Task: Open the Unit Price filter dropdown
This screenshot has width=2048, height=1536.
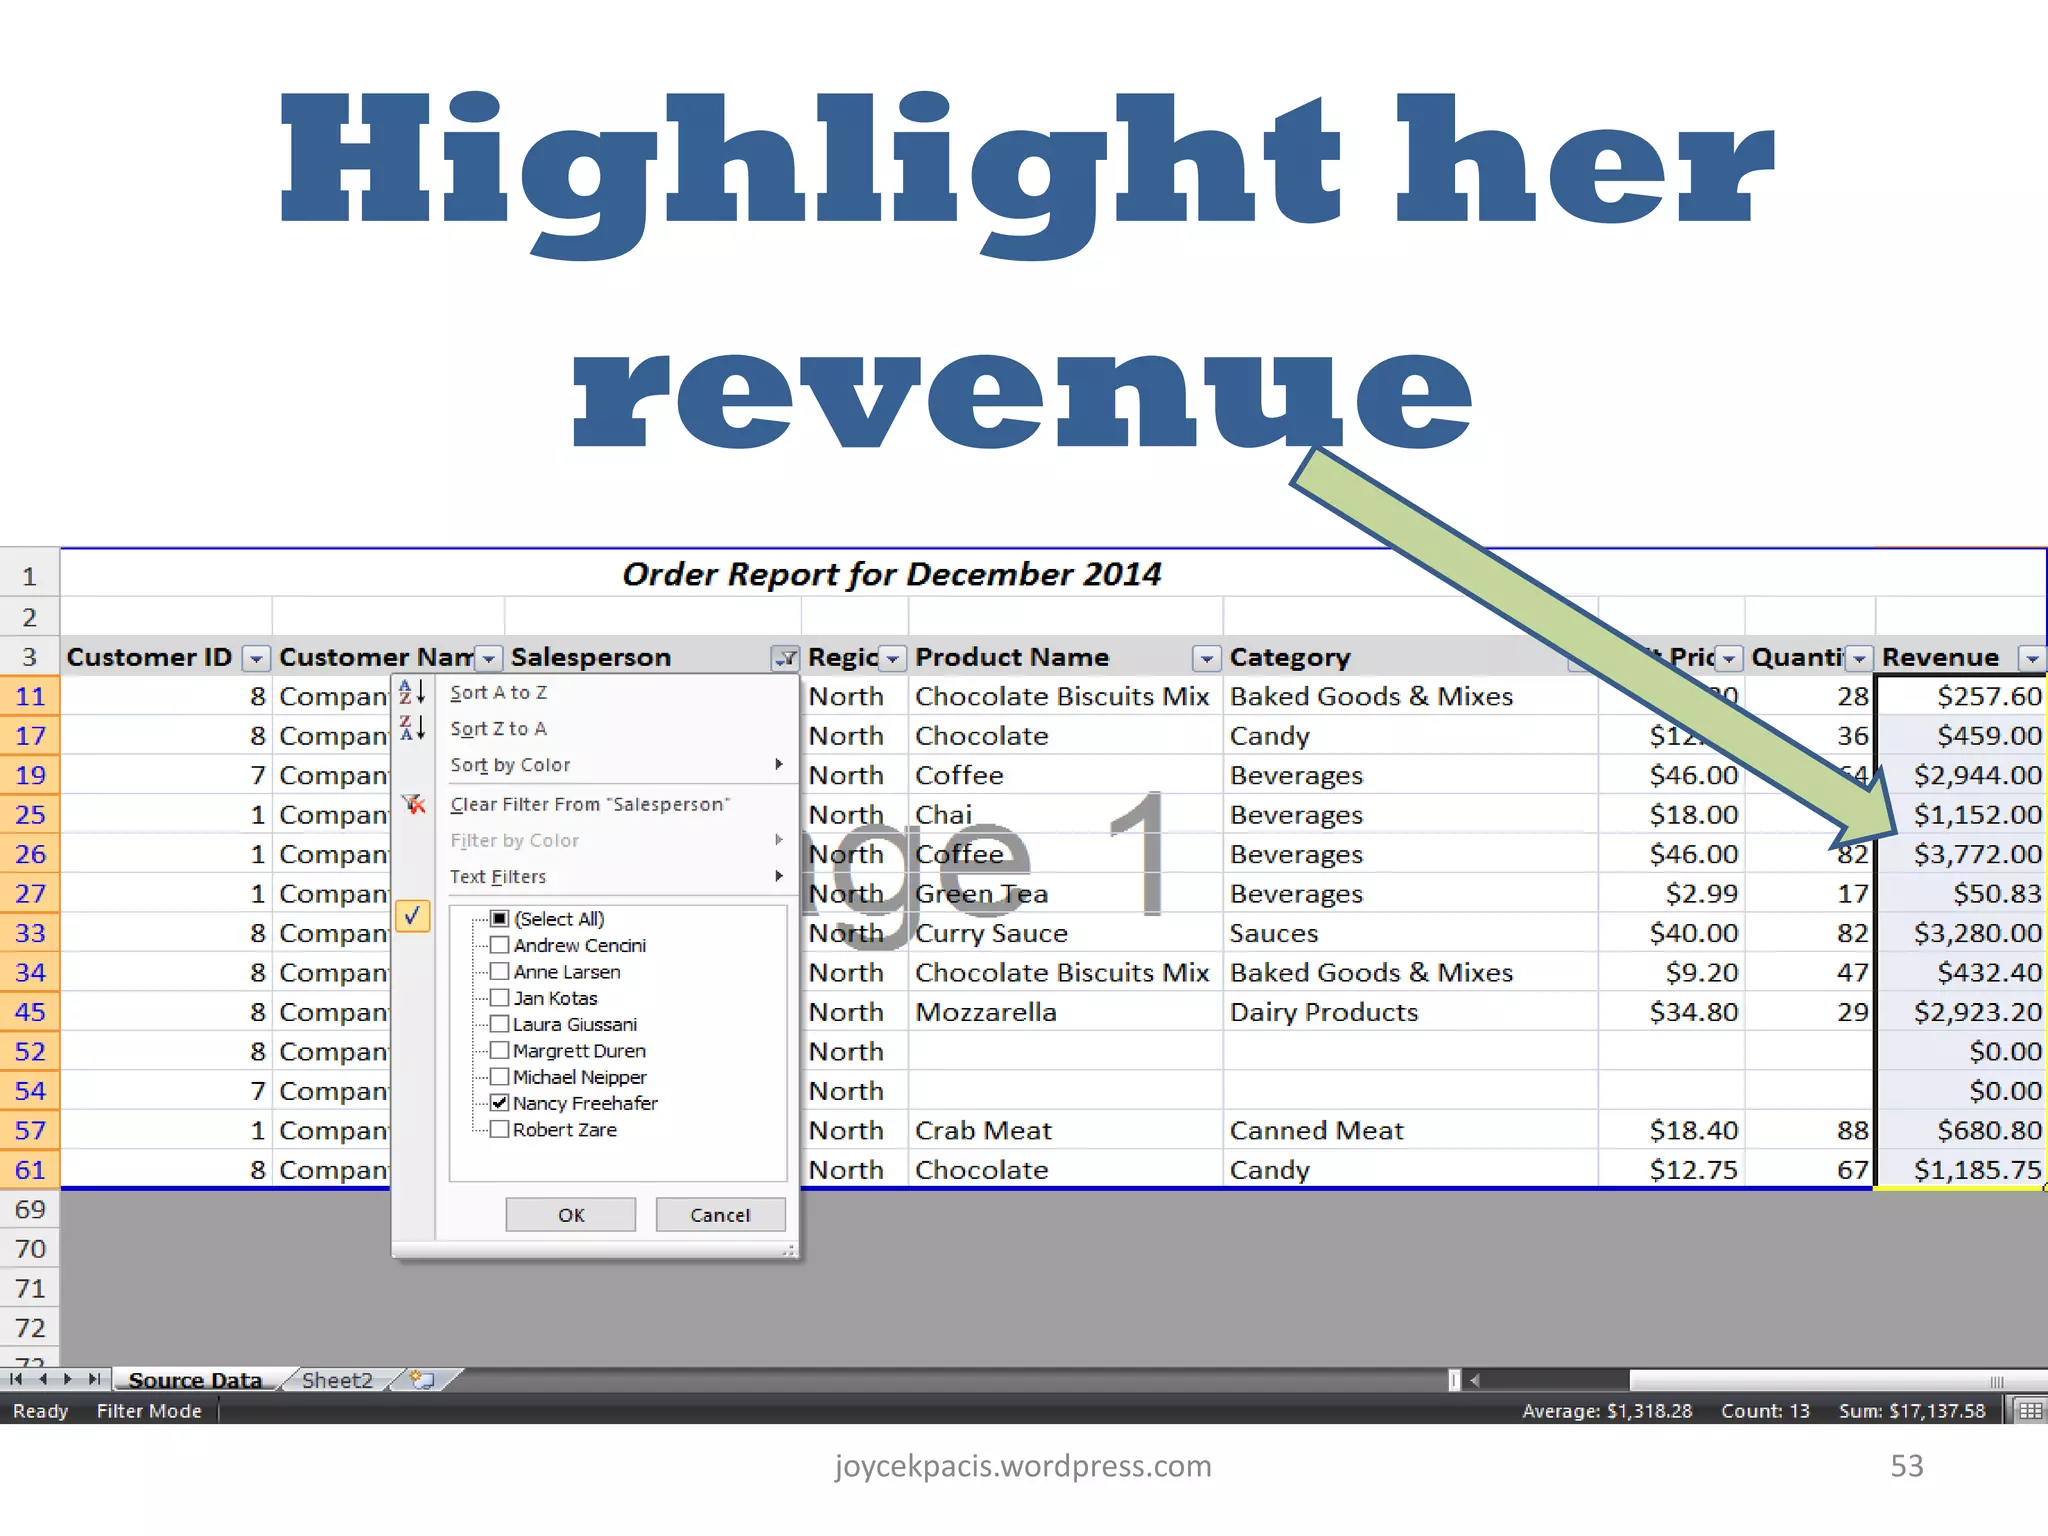Action: [1729, 658]
